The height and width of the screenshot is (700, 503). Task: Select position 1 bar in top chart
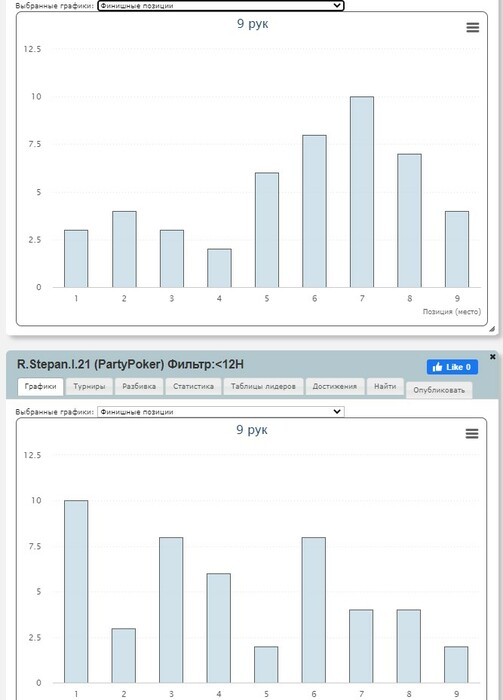tap(76, 258)
